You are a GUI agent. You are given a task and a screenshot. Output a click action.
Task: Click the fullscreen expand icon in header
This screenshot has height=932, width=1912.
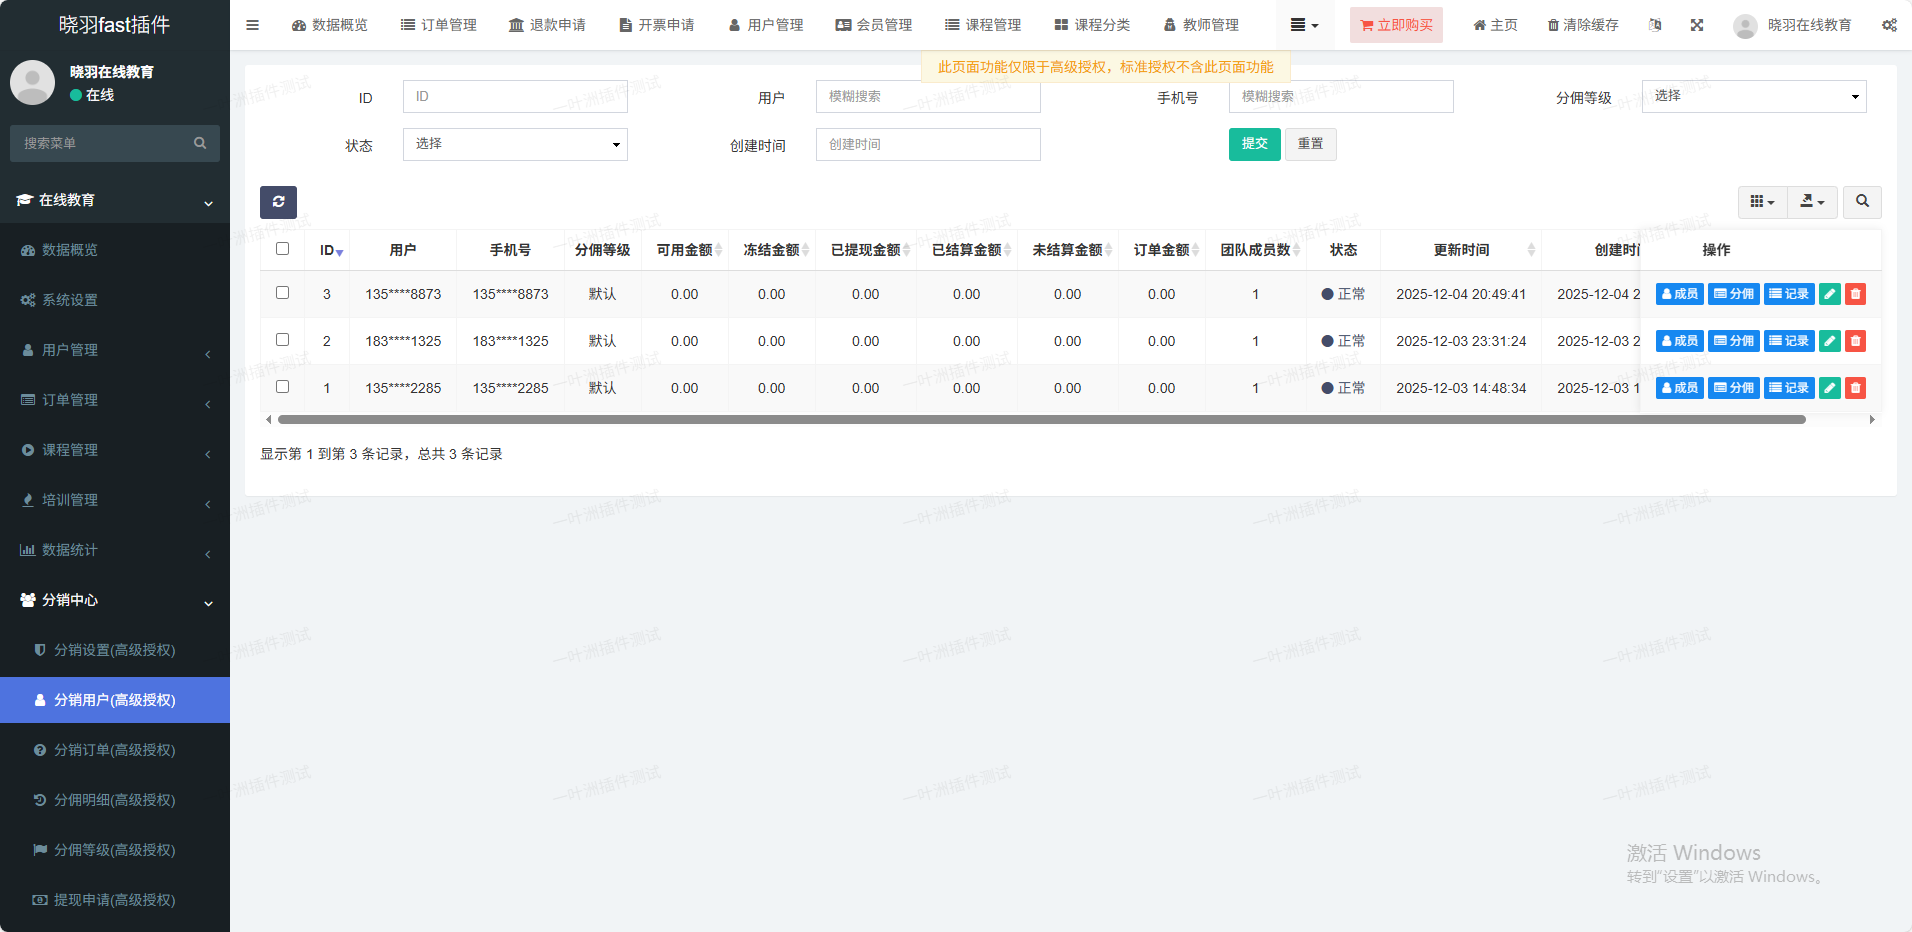point(1697,25)
